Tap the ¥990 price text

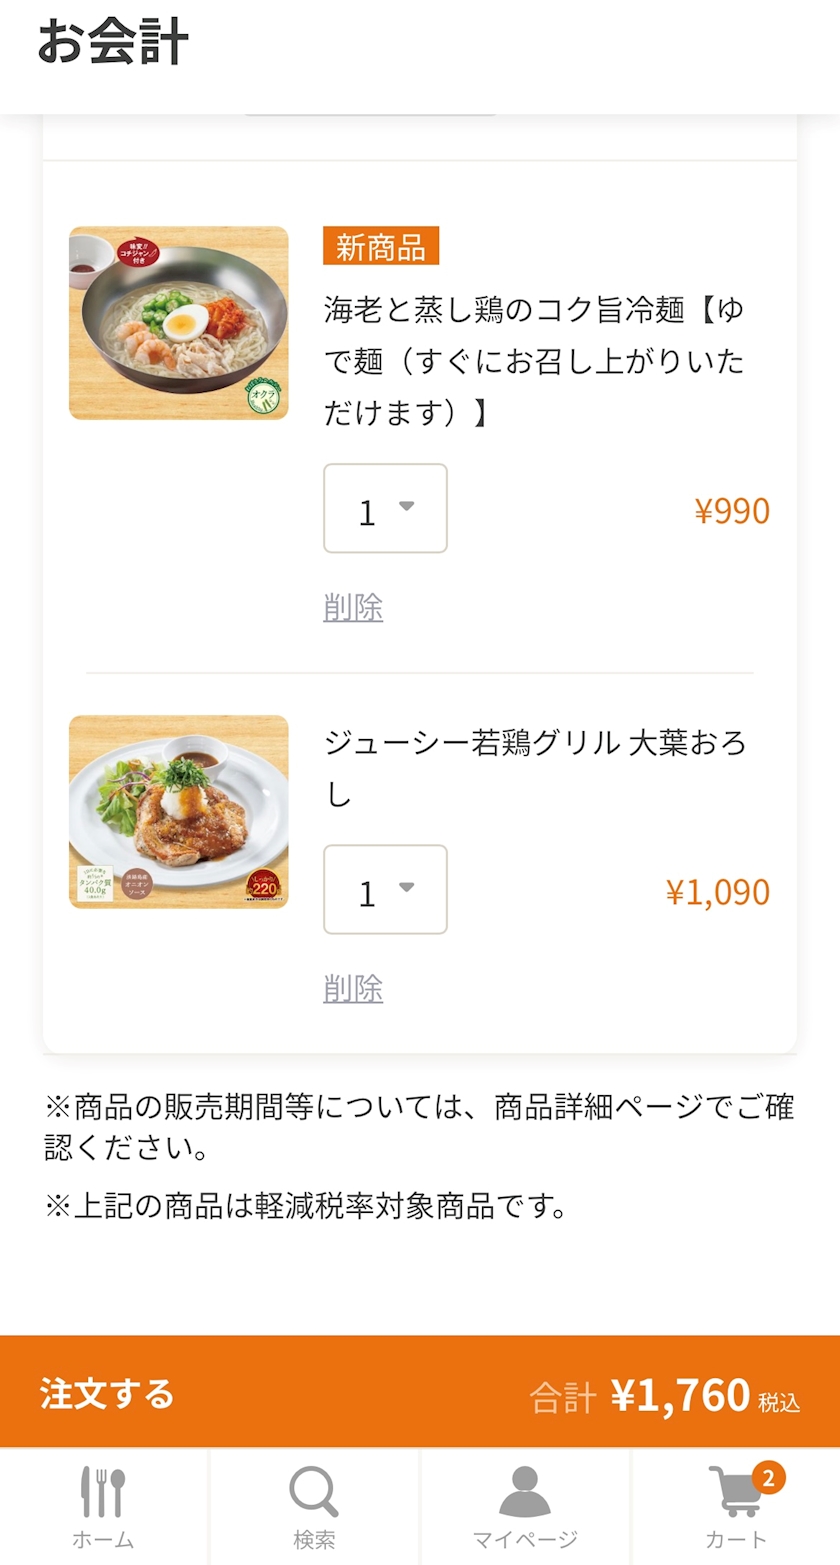[x=732, y=511]
